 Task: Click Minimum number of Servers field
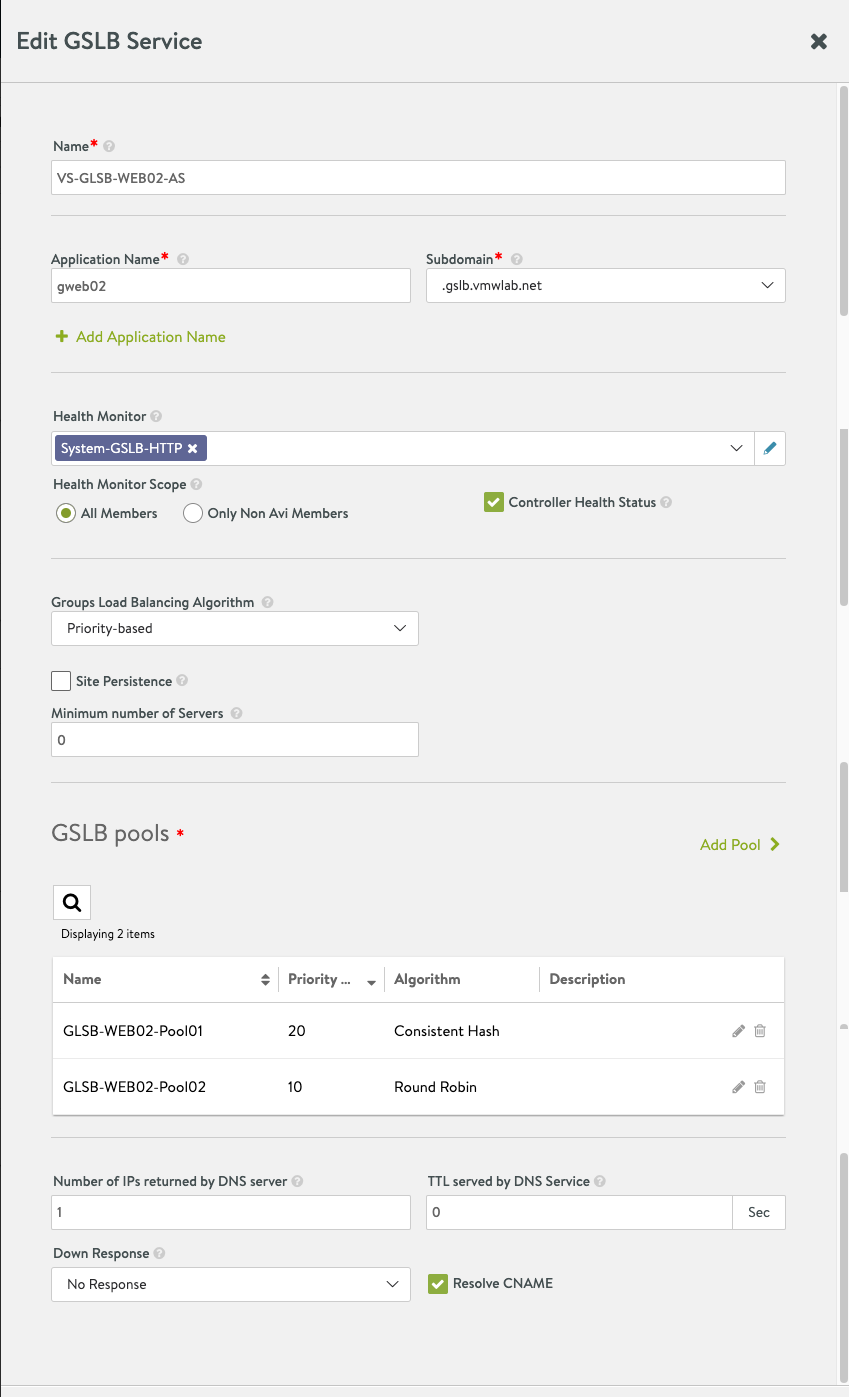[x=235, y=740]
